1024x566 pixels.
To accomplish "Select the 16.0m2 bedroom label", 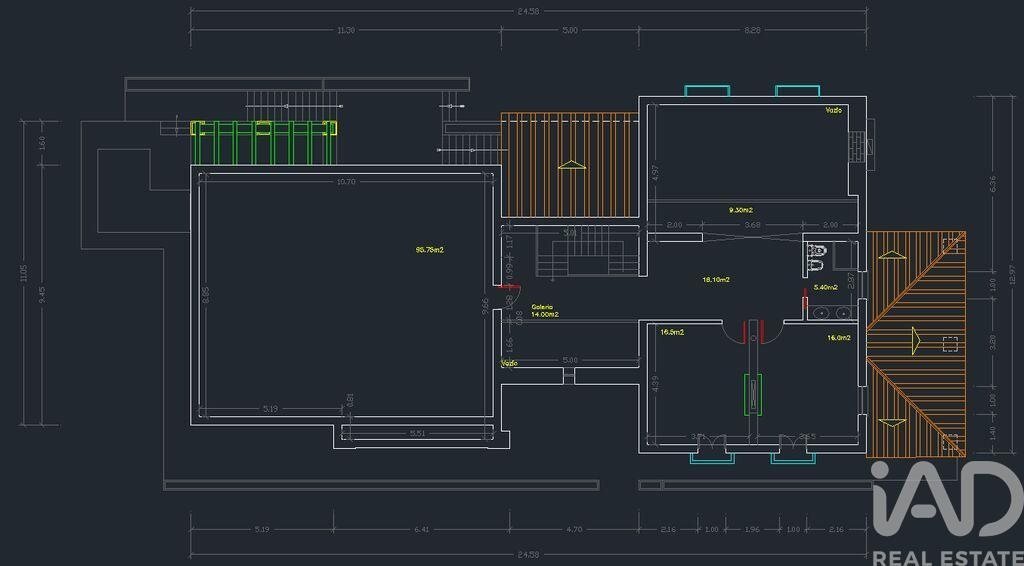I will [839, 338].
